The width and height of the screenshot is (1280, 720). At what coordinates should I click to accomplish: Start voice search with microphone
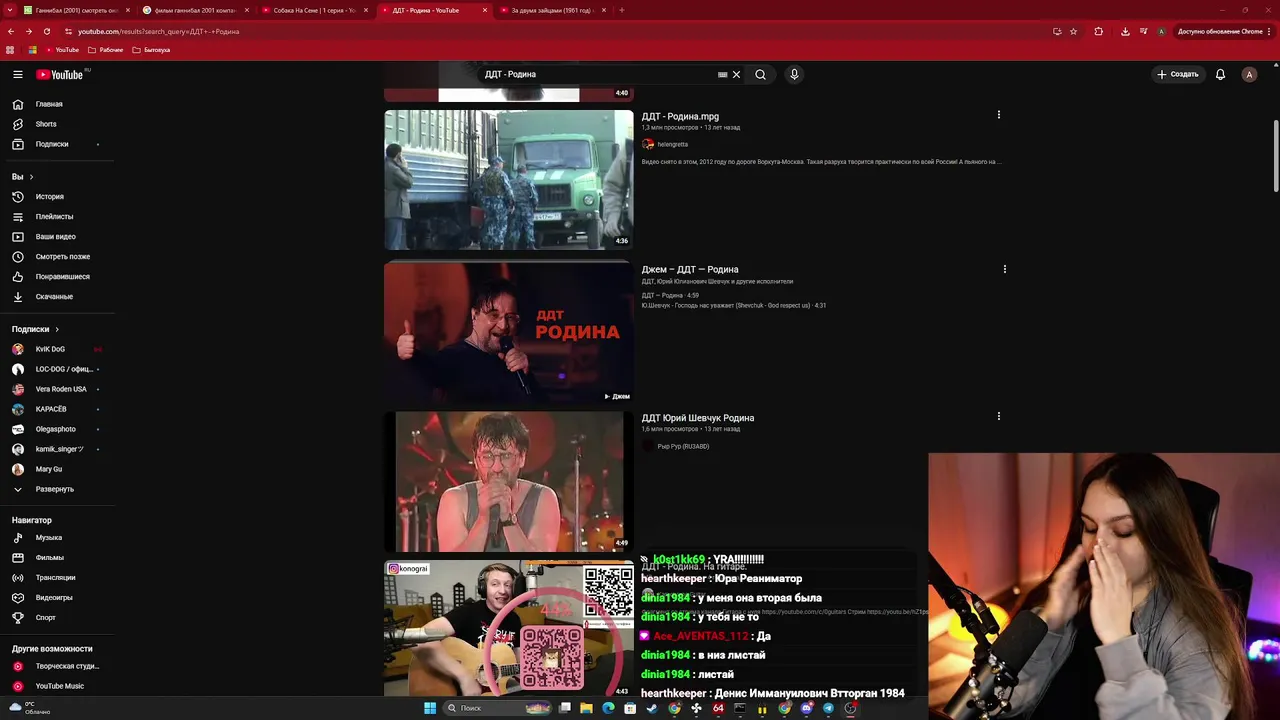click(x=794, y=74)
